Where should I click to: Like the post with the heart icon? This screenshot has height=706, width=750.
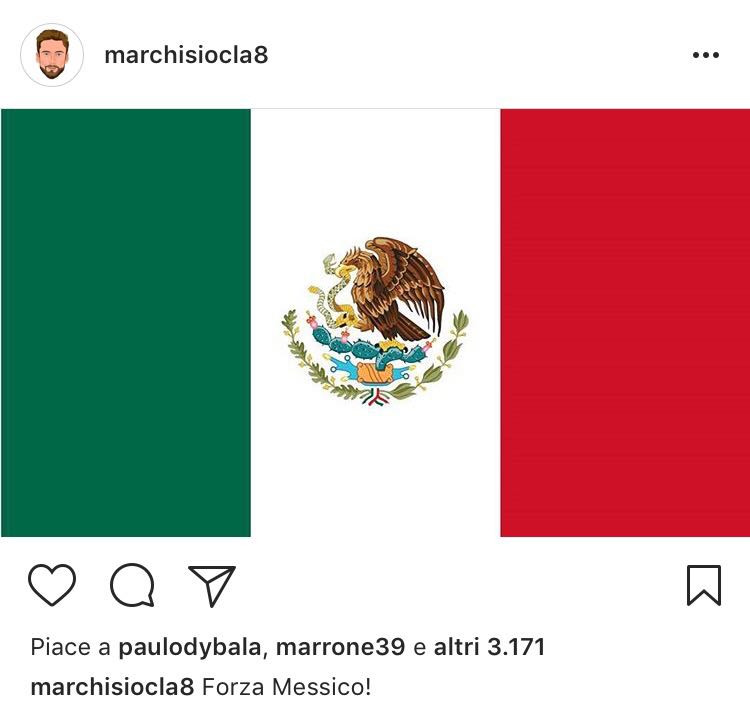(52, 585)
